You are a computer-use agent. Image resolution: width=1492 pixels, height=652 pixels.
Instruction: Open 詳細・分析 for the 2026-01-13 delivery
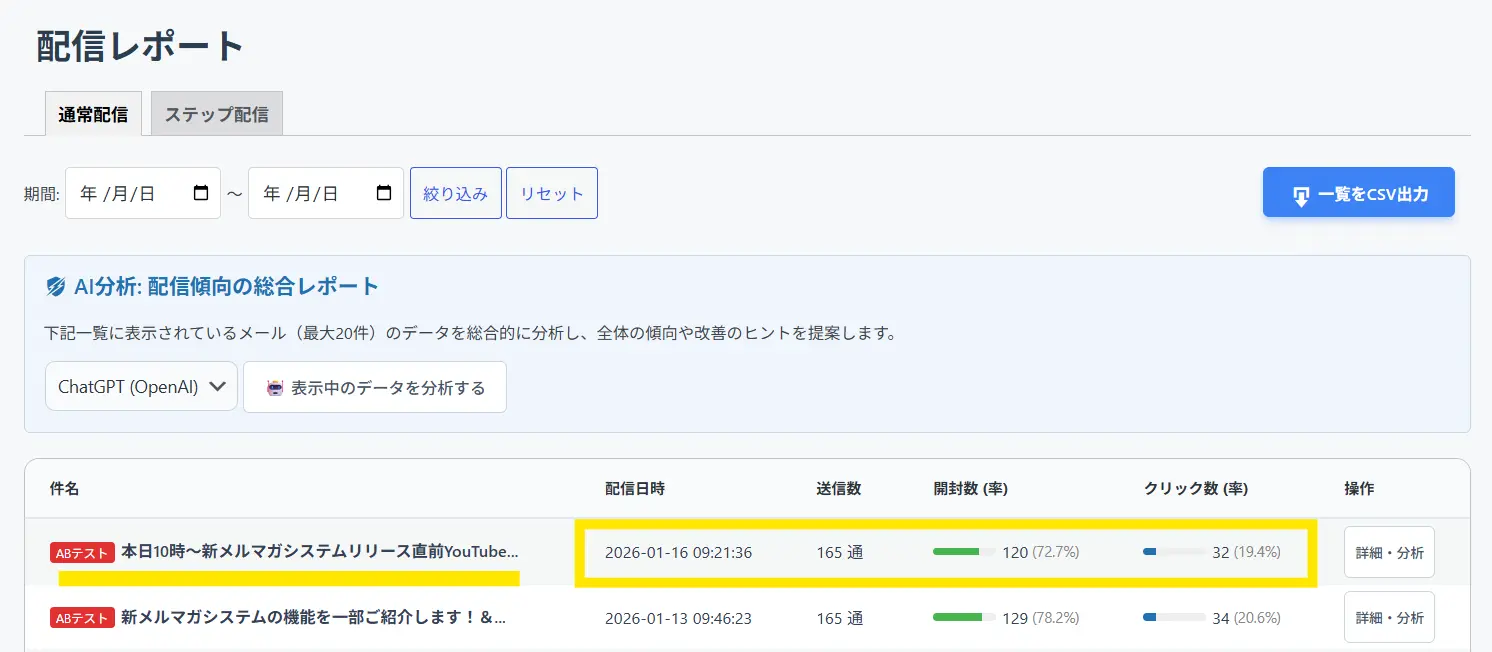1388,618
